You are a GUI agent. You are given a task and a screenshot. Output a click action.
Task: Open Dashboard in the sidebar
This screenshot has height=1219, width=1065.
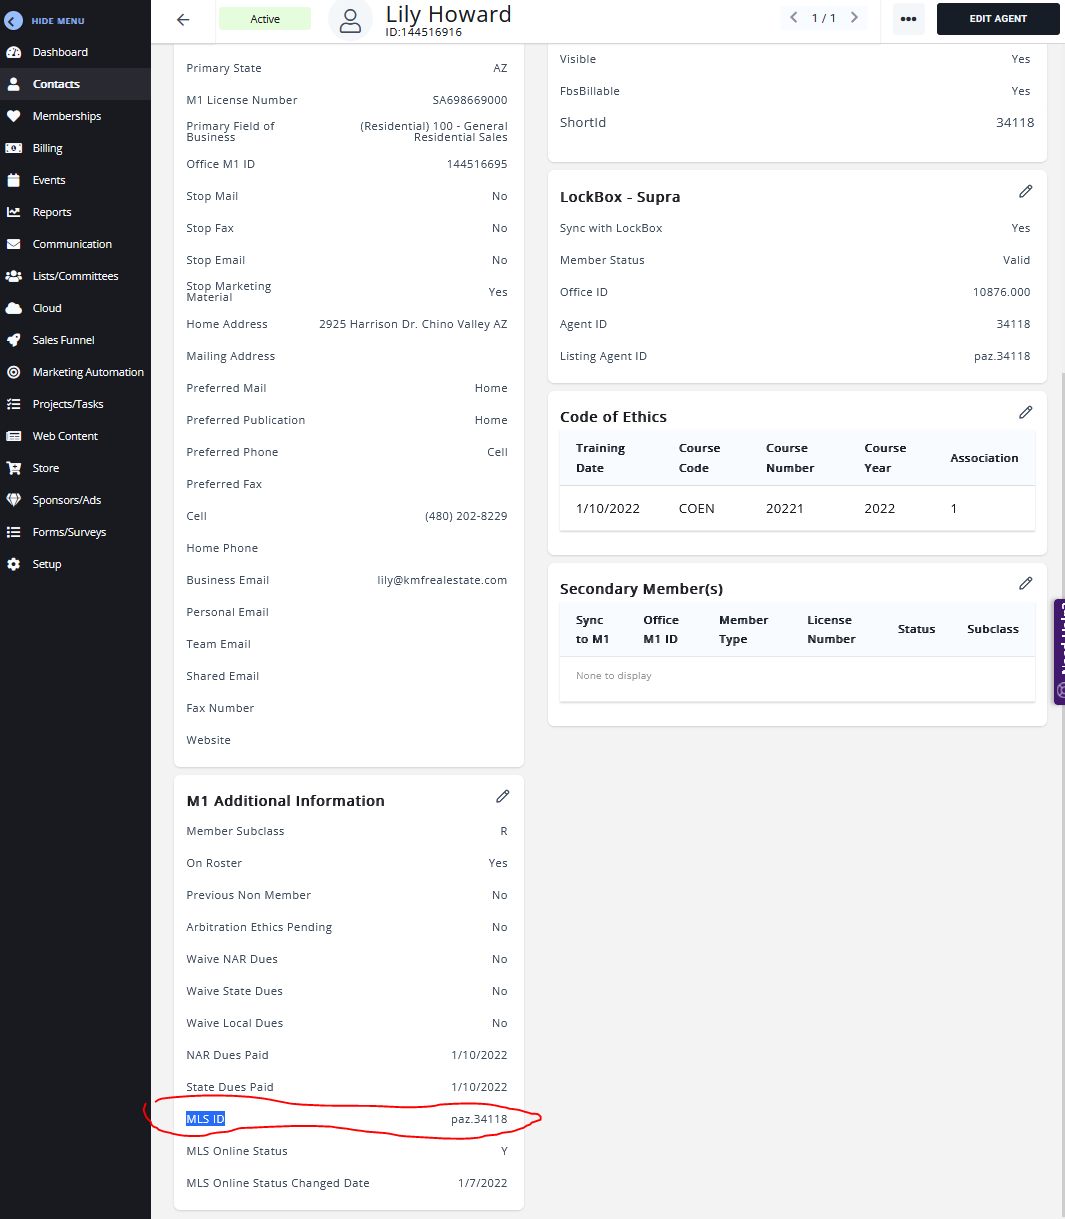(x=60, y=52)
